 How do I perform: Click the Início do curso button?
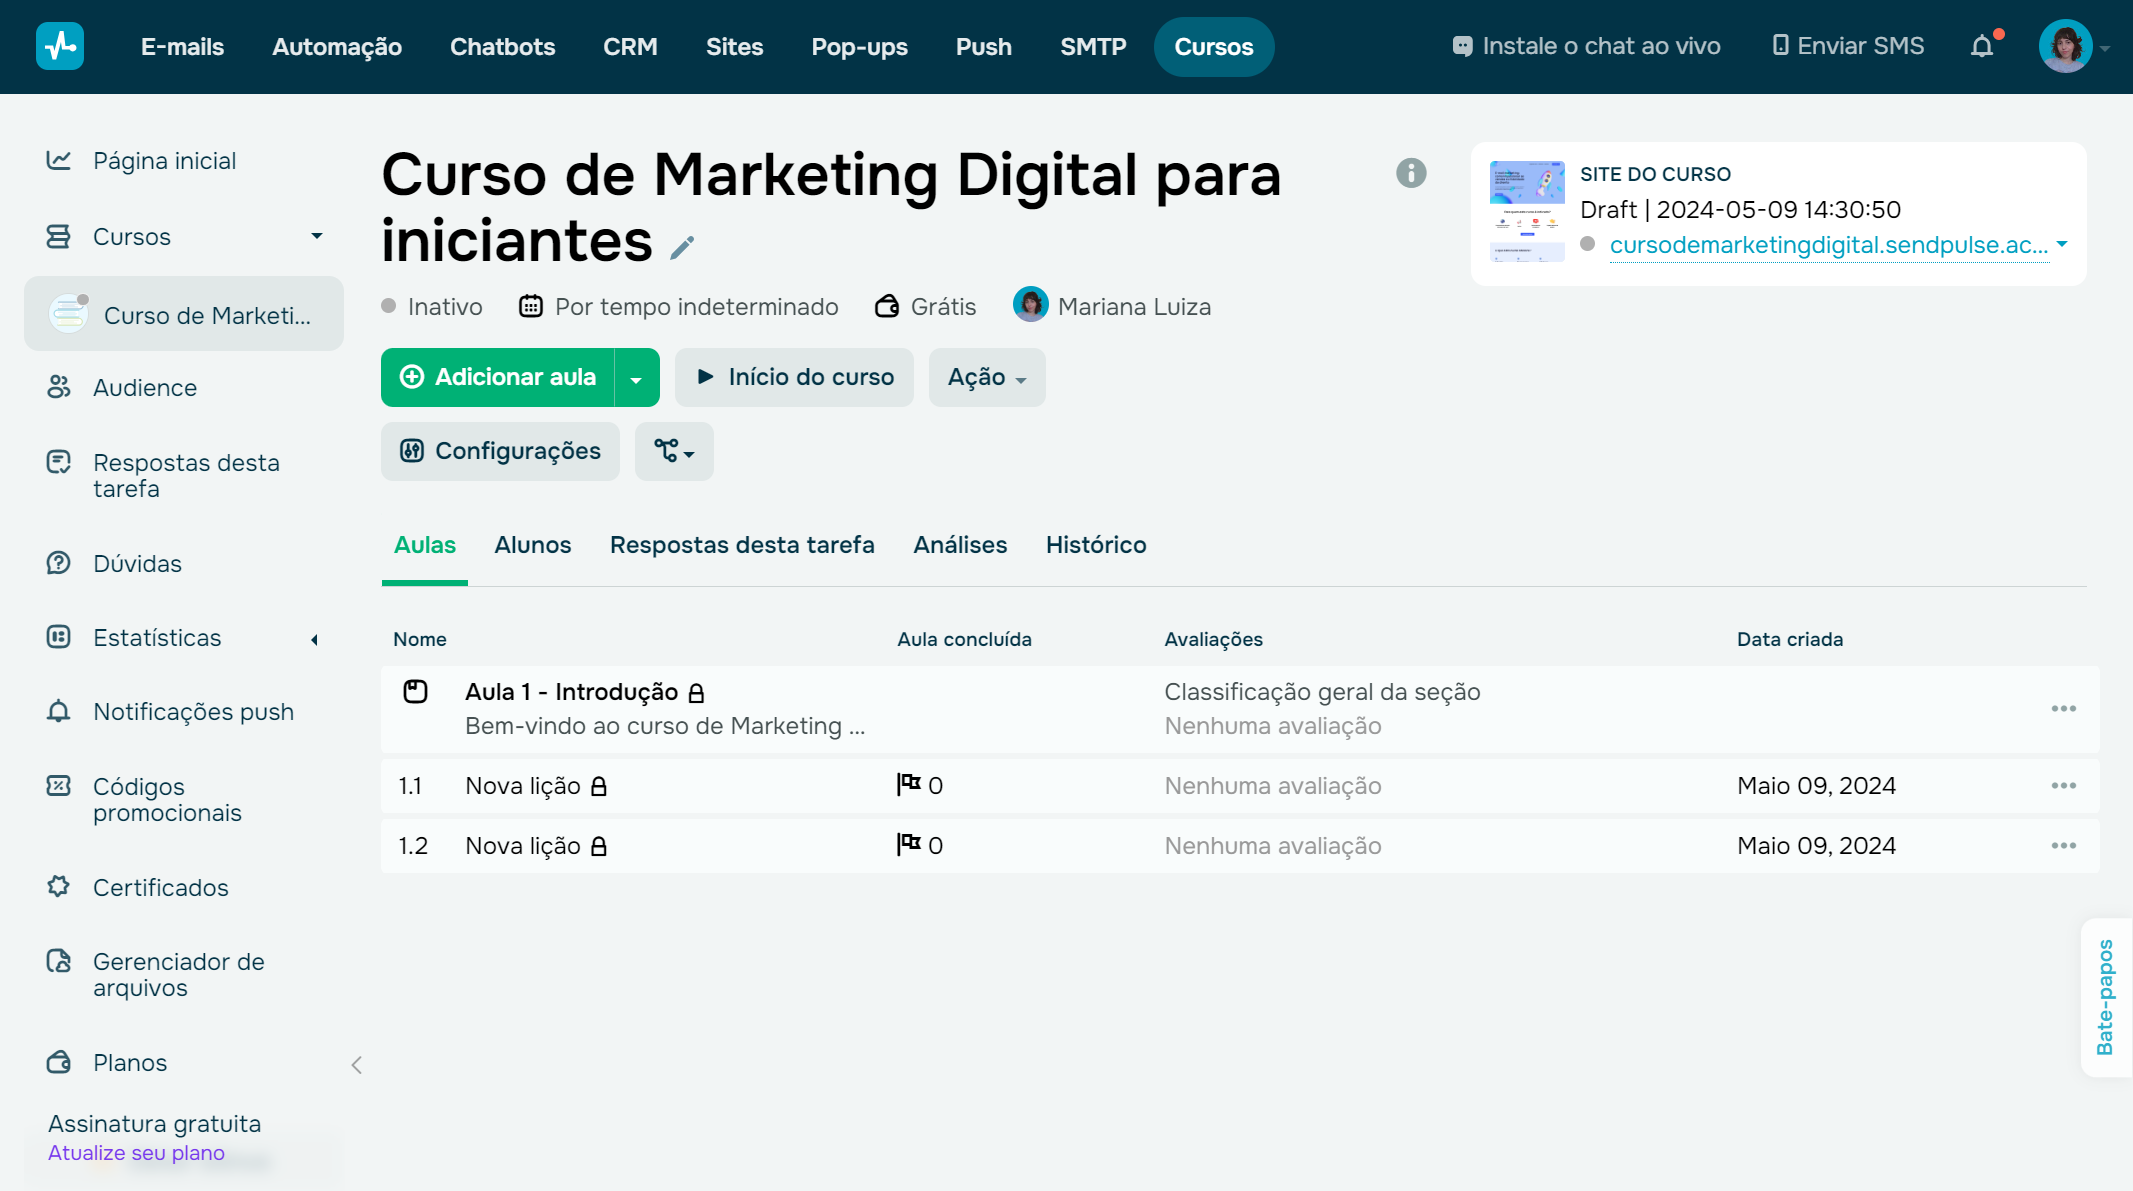(793, 377)
